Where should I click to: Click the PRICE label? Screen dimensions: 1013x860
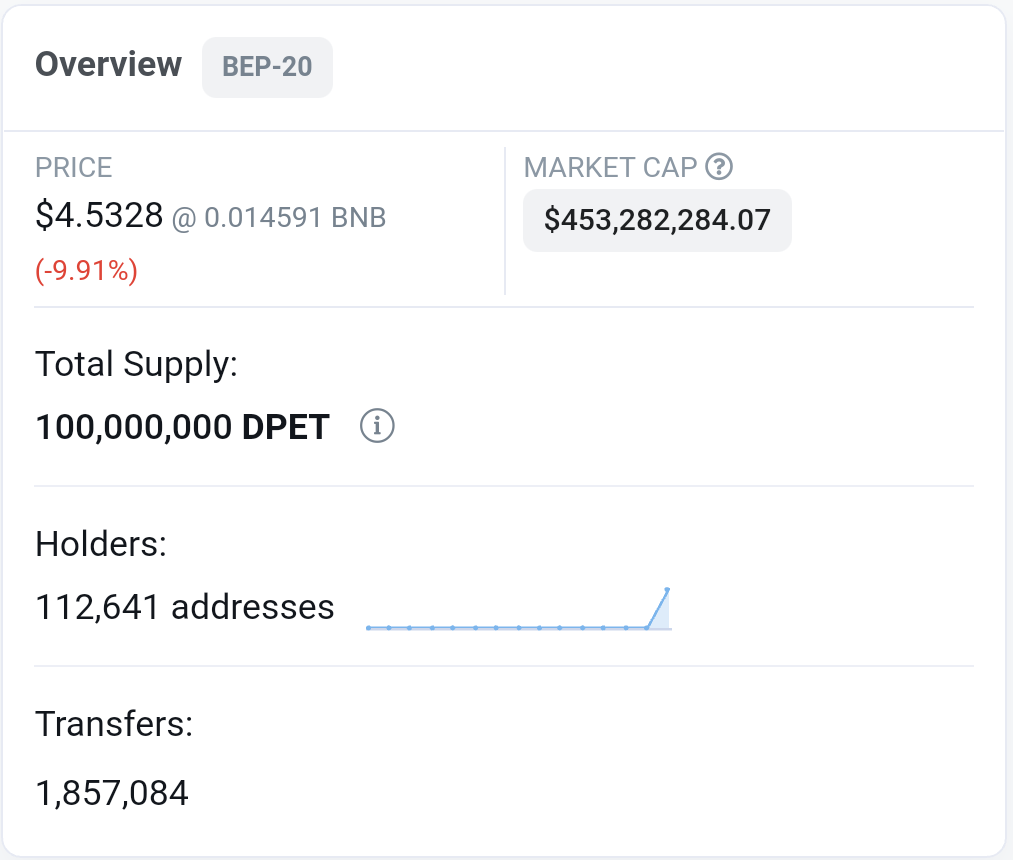pos(74,167)
